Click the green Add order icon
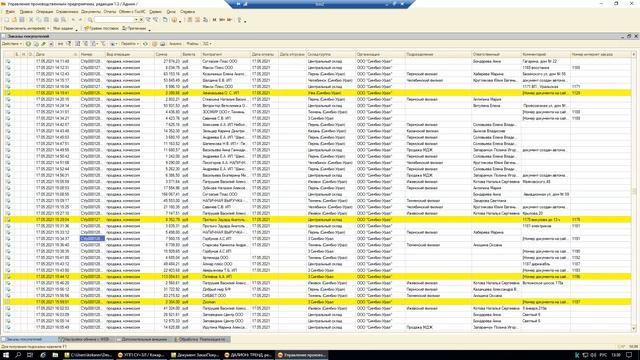 [x=28, y=44]
